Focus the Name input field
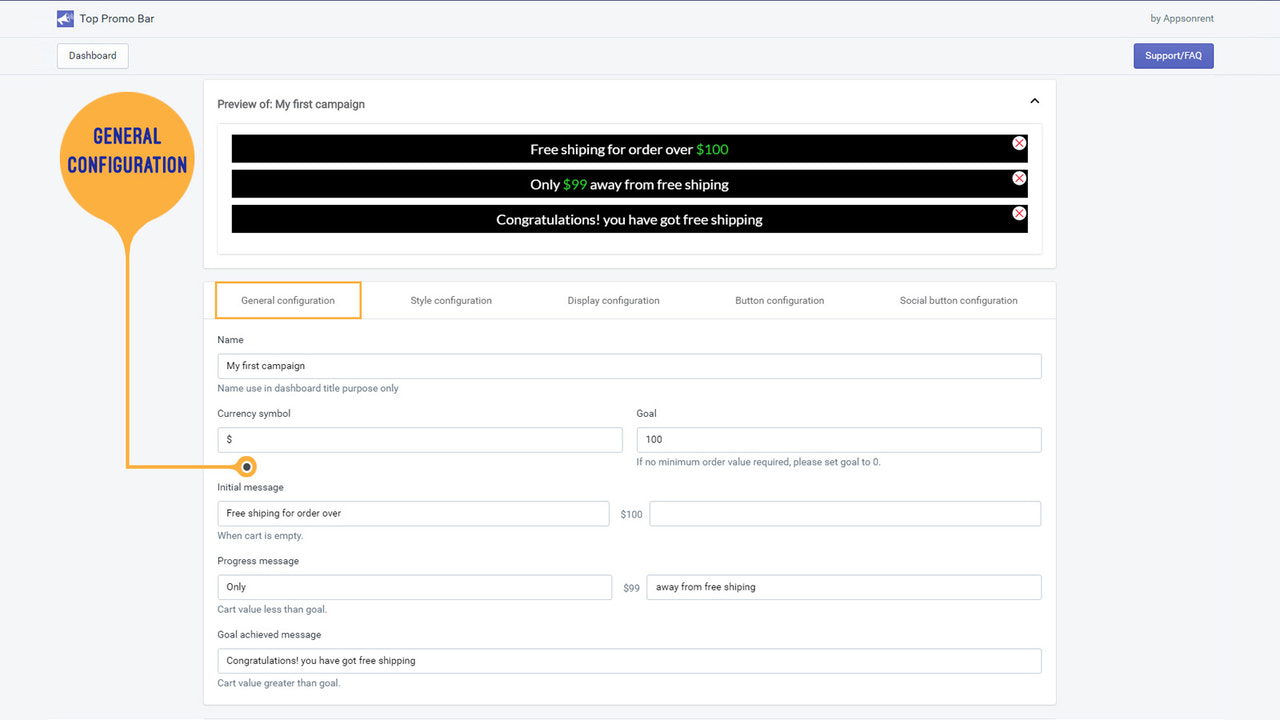The width and height of the screenshot is (1280, 720). pyautogui.click(x=629, y=366)
